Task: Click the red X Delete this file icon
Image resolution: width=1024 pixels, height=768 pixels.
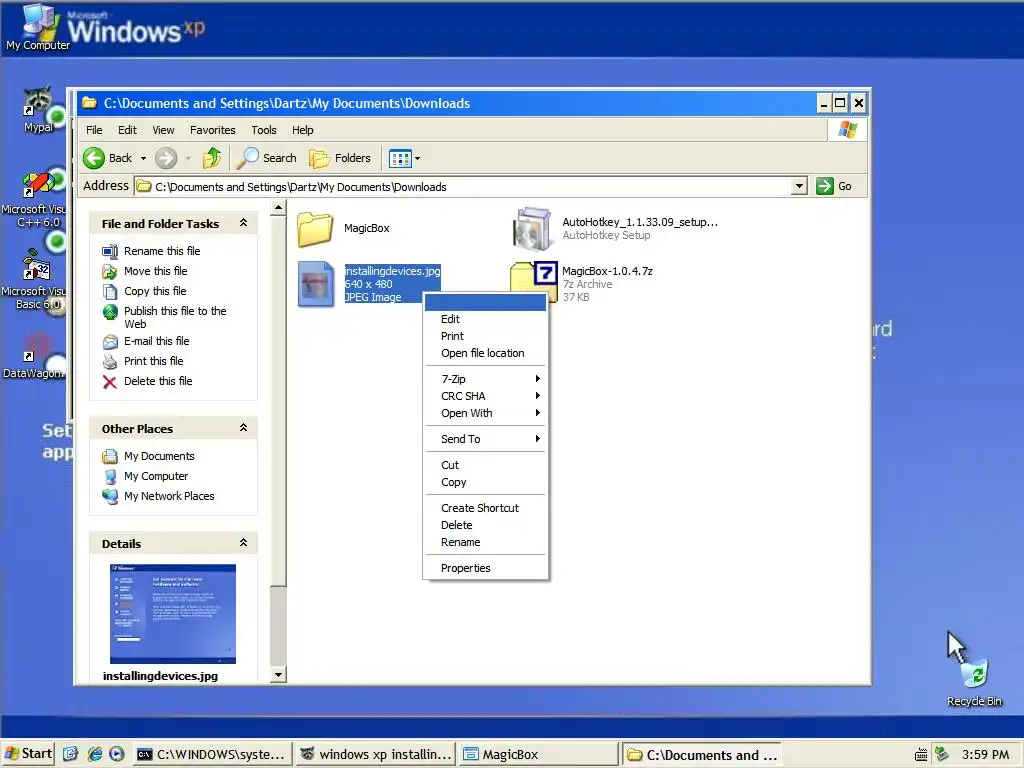Action: click(x=110, y=381)
